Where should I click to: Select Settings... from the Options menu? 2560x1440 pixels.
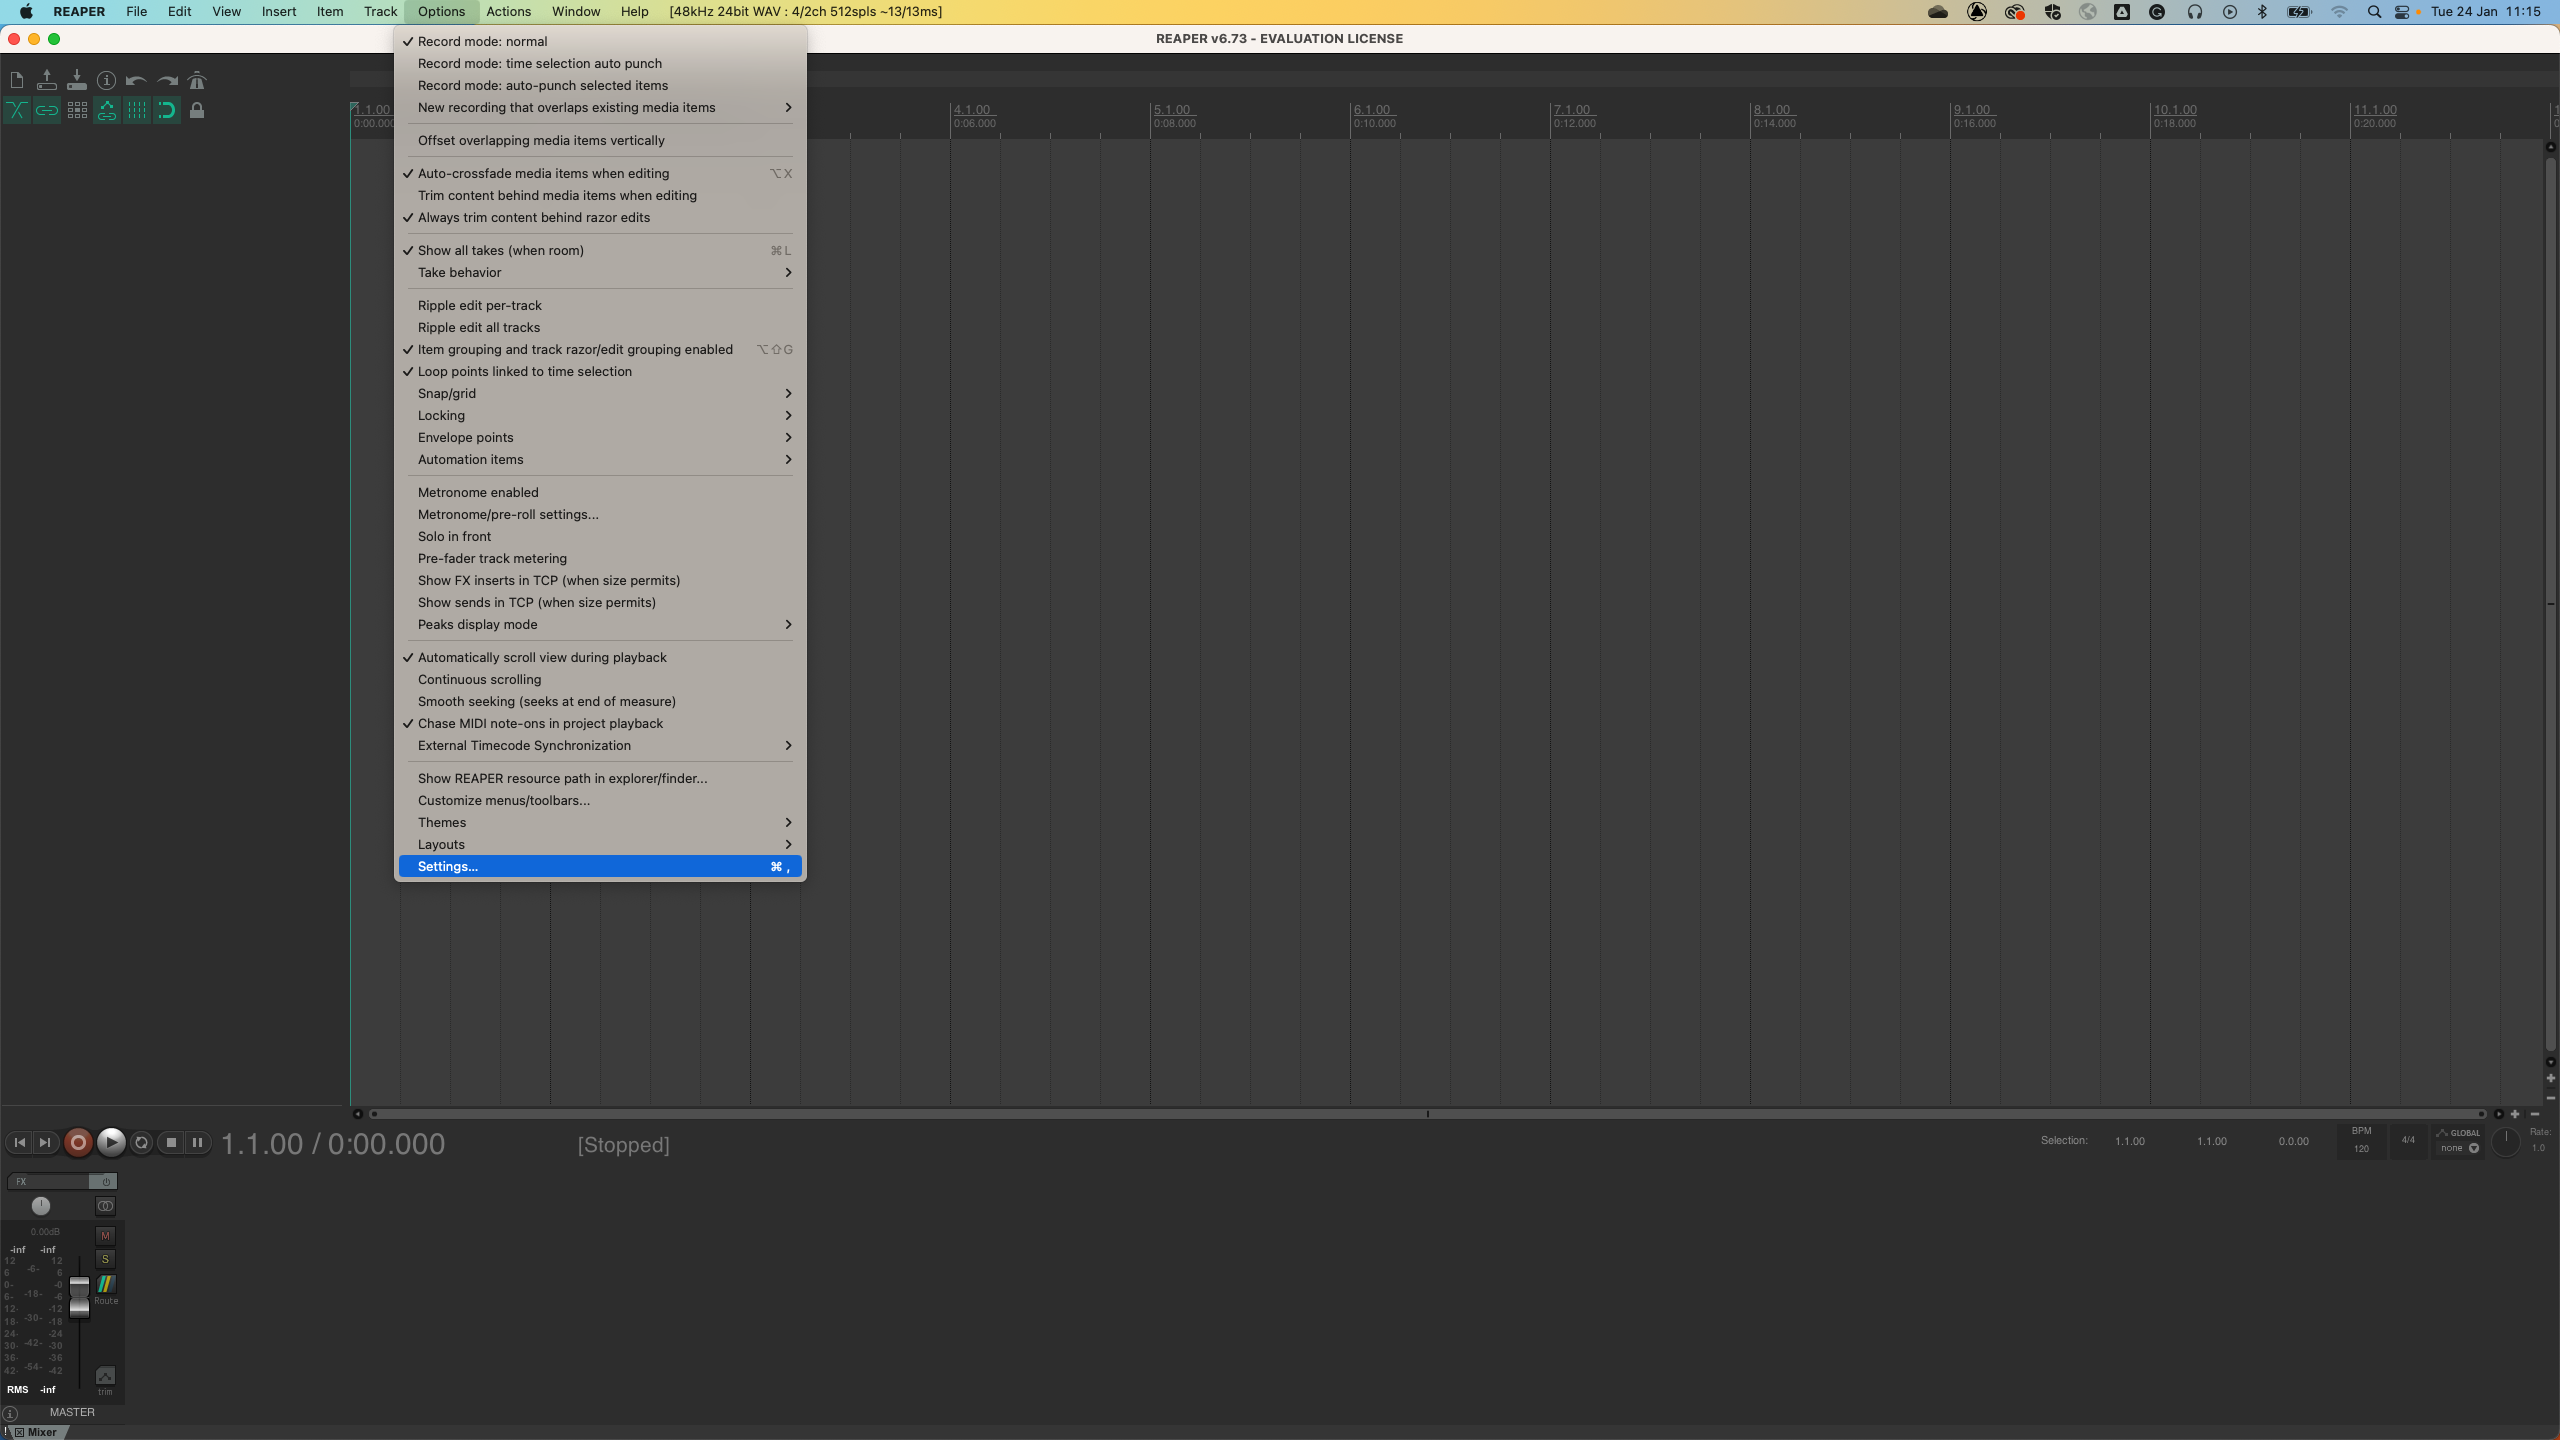(x=447, y=866)
